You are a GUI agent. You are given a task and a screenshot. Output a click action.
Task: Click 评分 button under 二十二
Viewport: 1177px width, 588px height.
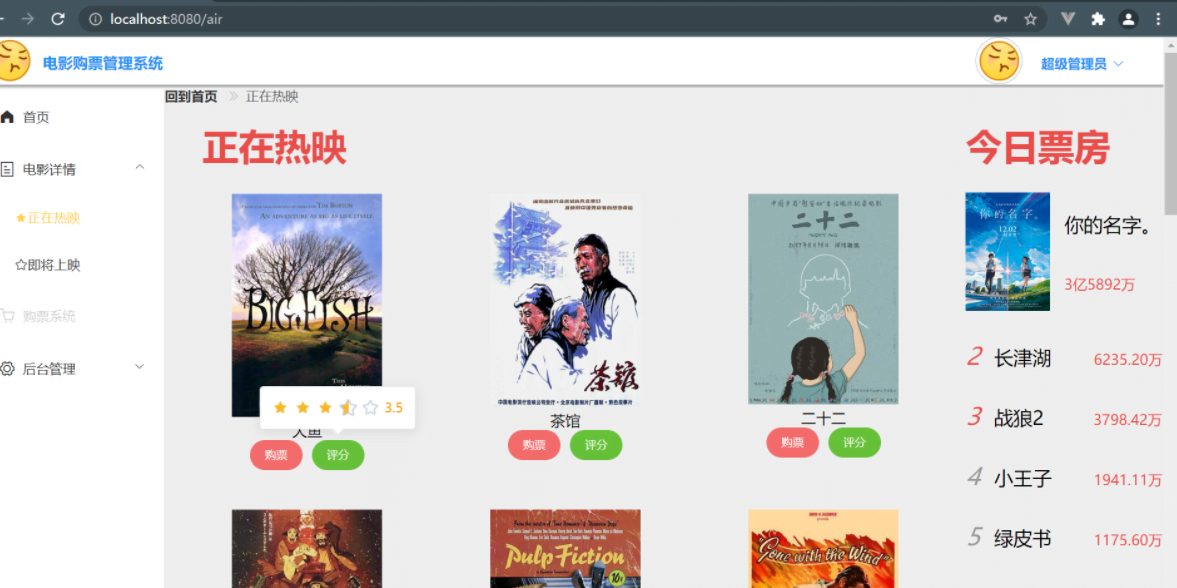pos(854,442)
